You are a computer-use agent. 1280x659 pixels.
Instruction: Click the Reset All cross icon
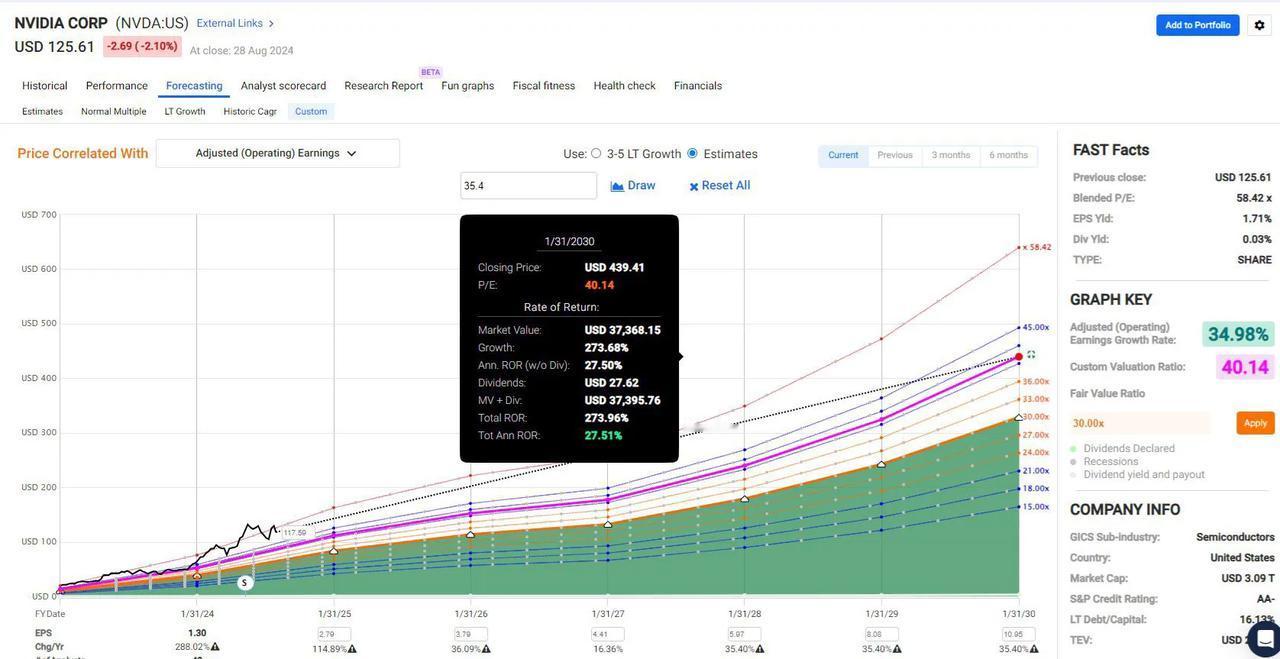coord(694,186)
